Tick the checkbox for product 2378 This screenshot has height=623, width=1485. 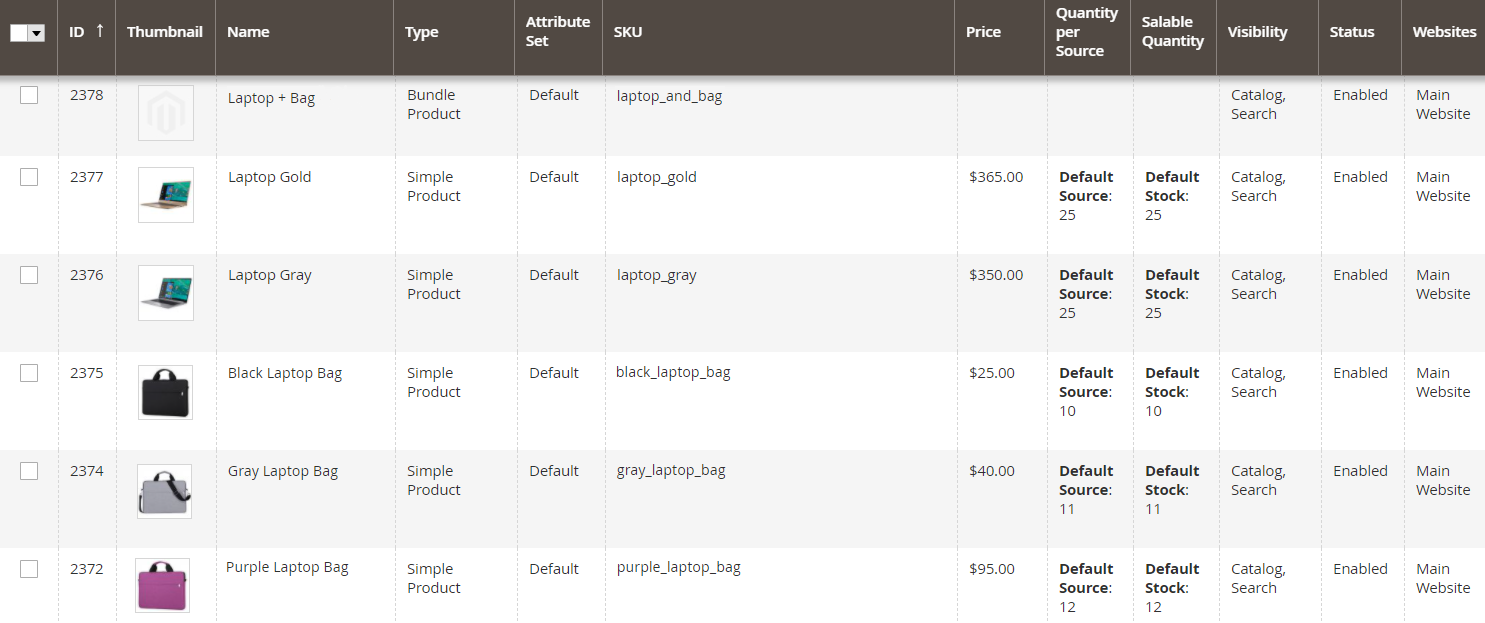click(29, 95)
